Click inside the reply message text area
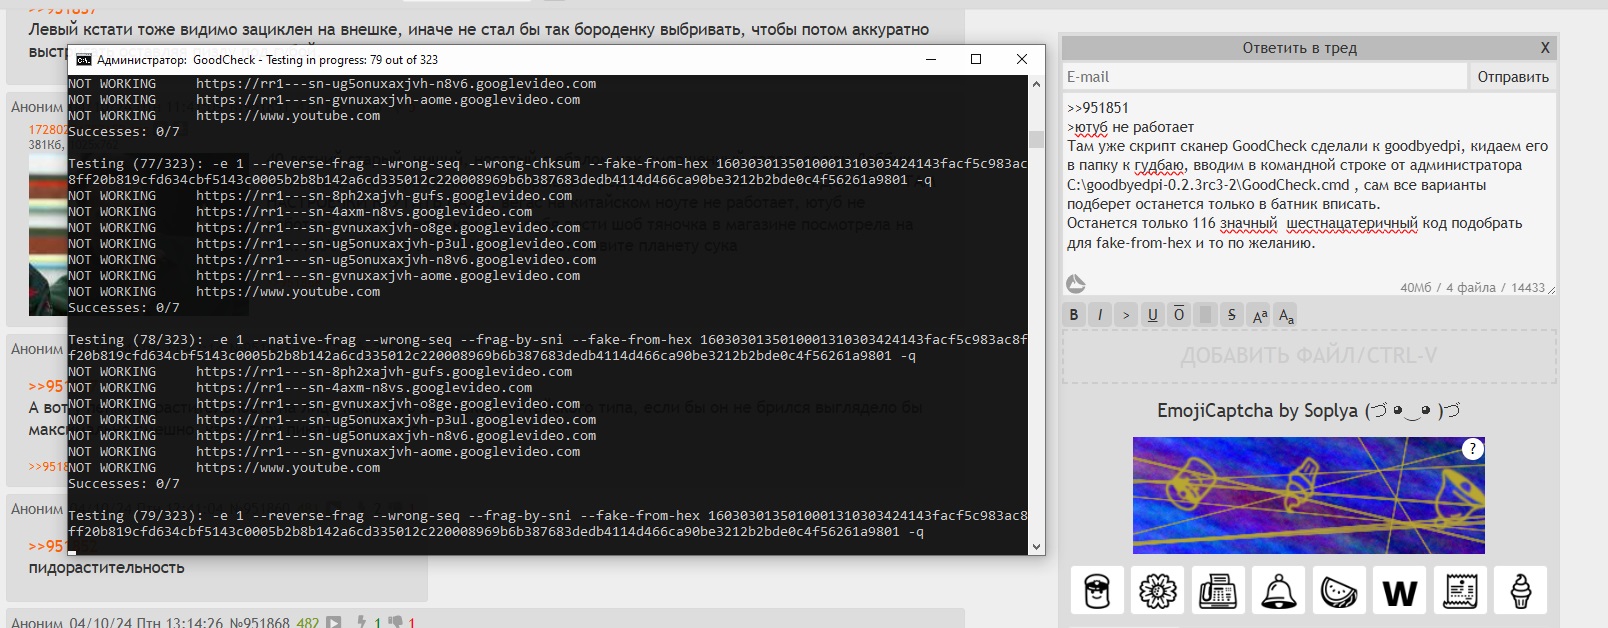This screenshot has width=1608, height=628. click(x=1309, y=194)
